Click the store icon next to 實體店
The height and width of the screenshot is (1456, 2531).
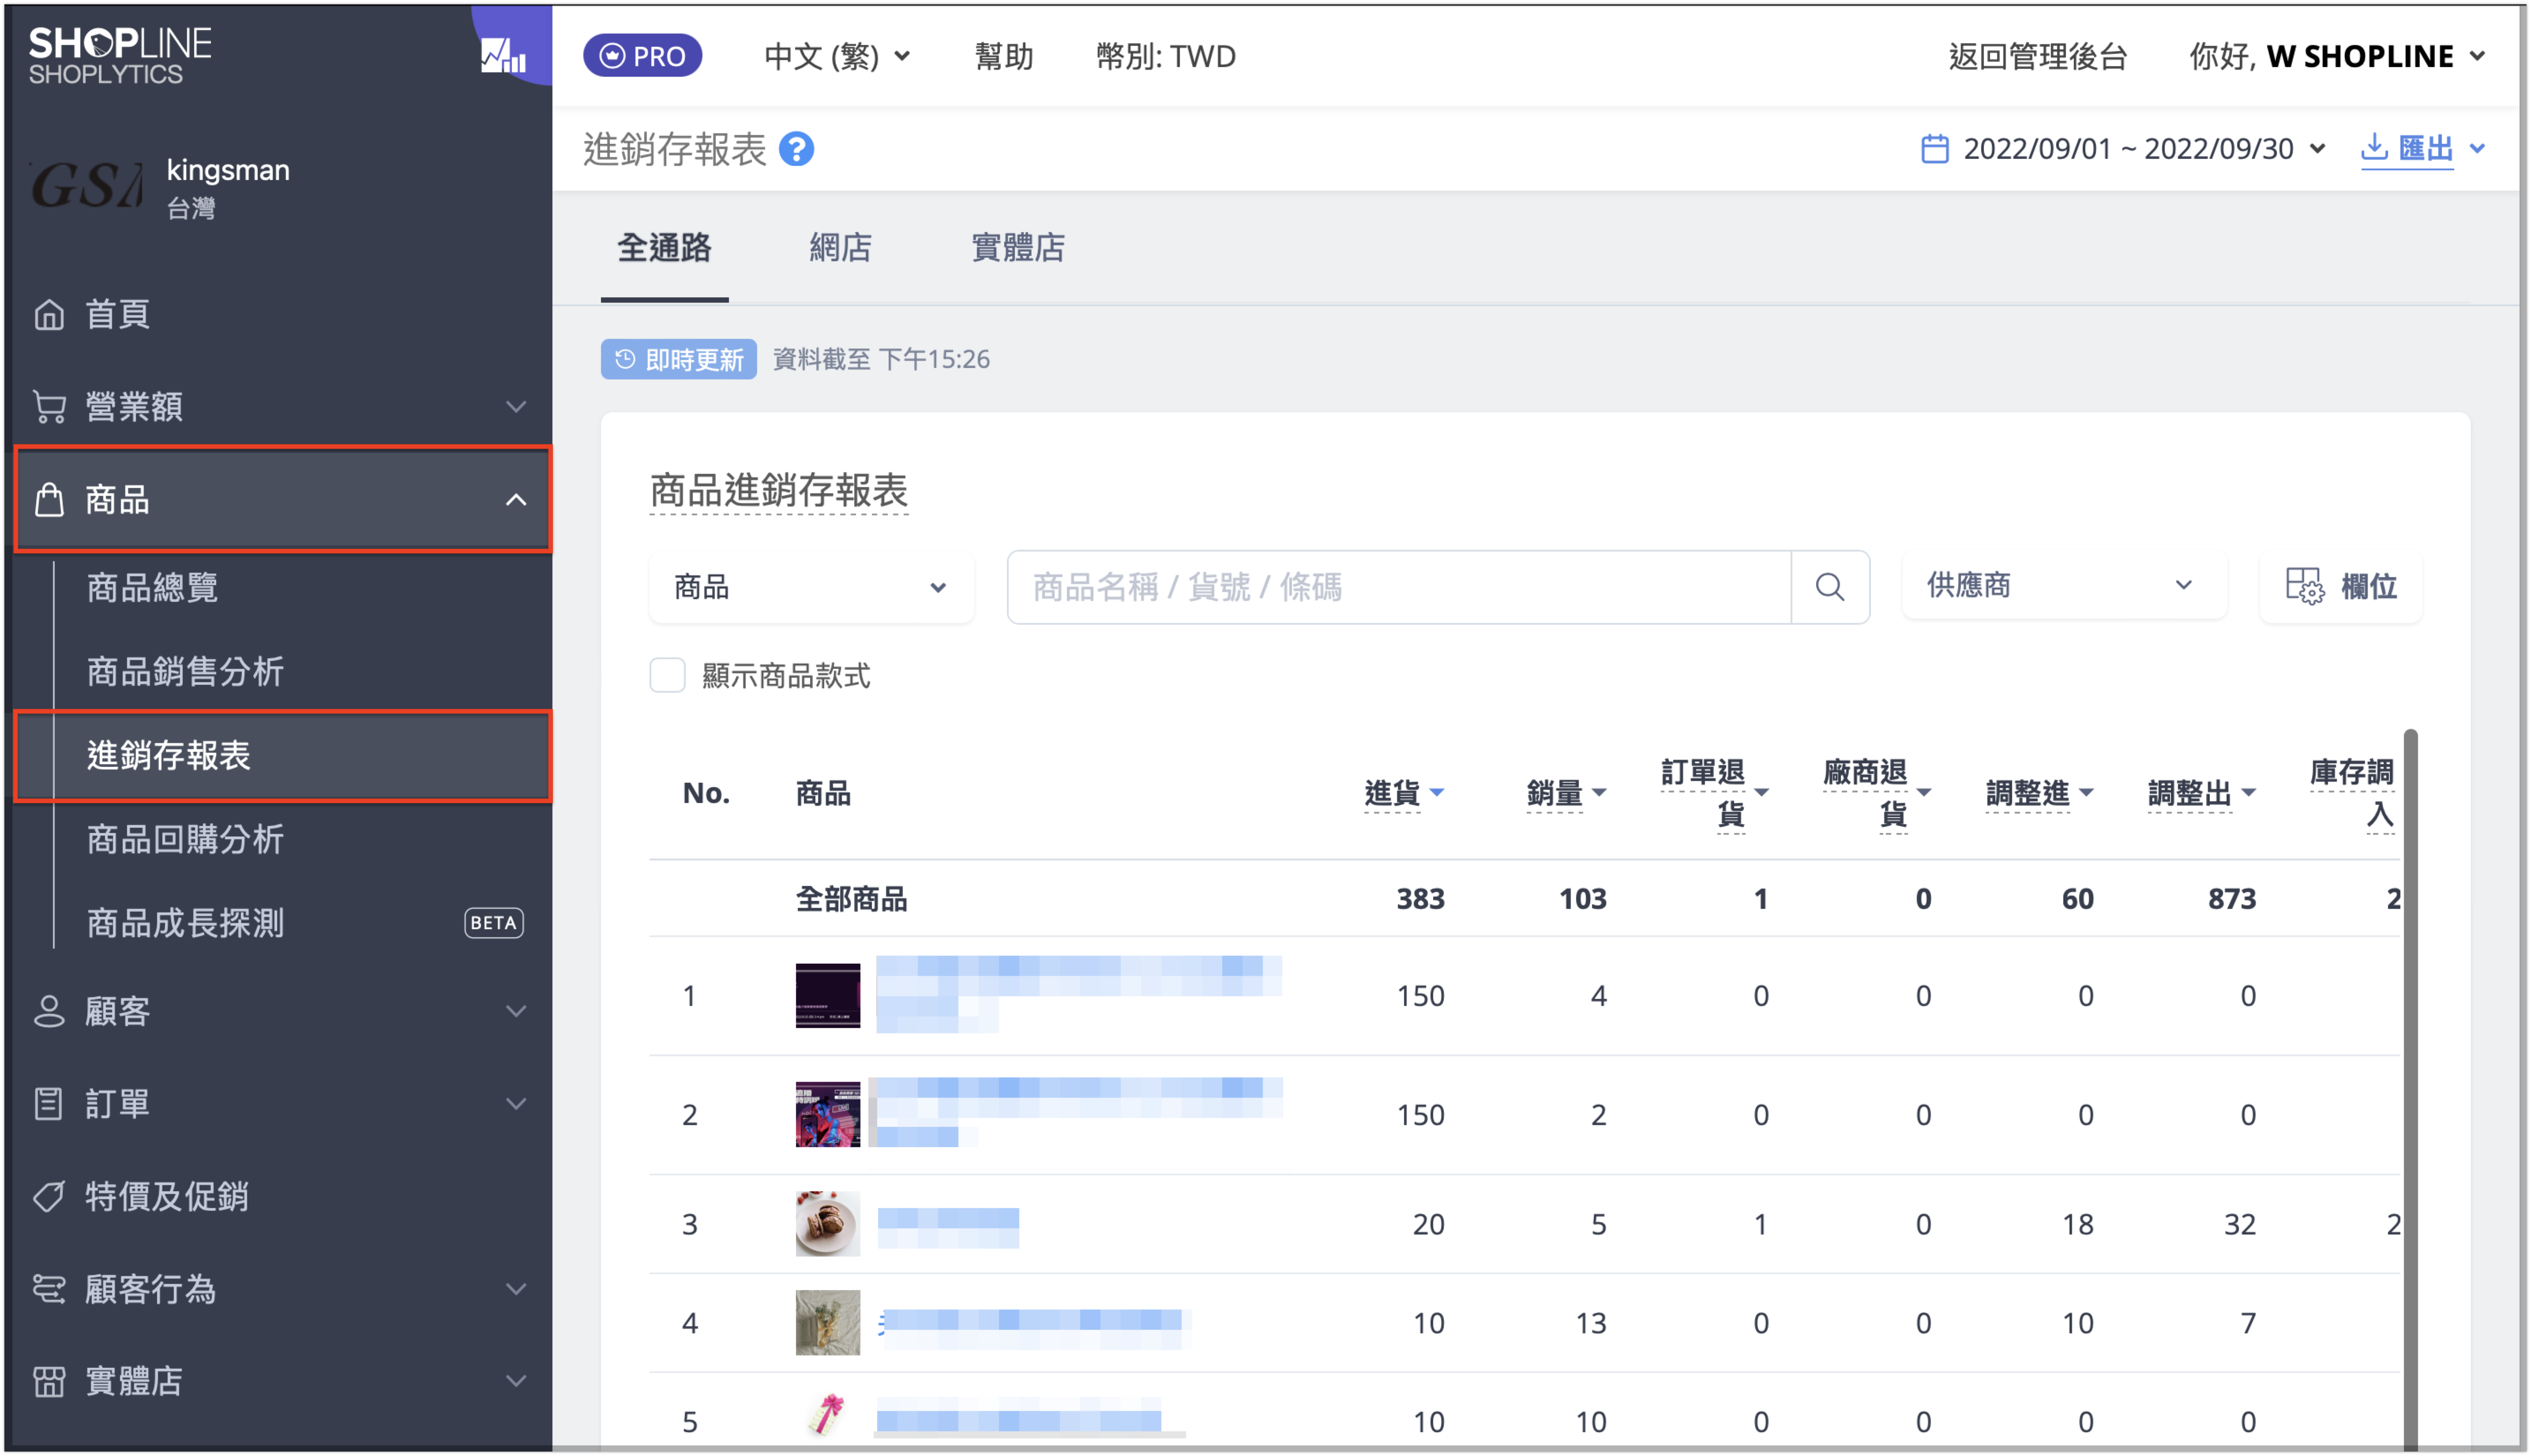48,1381
